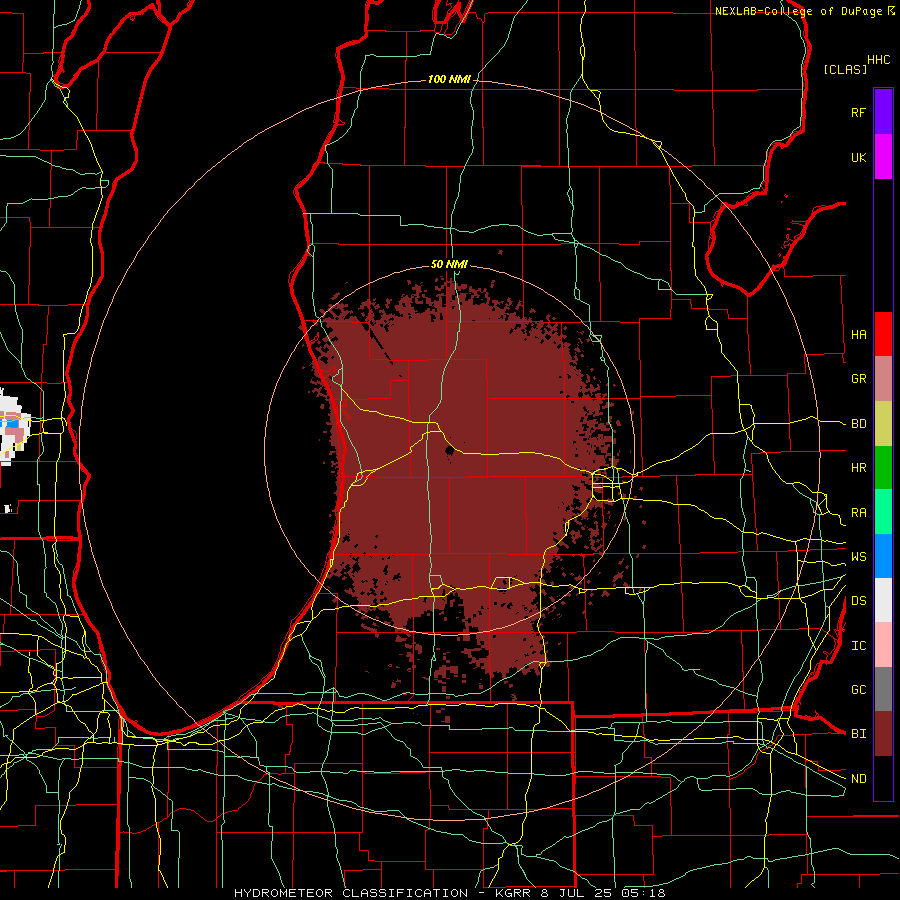
Task: Click the IC legend label
Action: click(858, 646)
